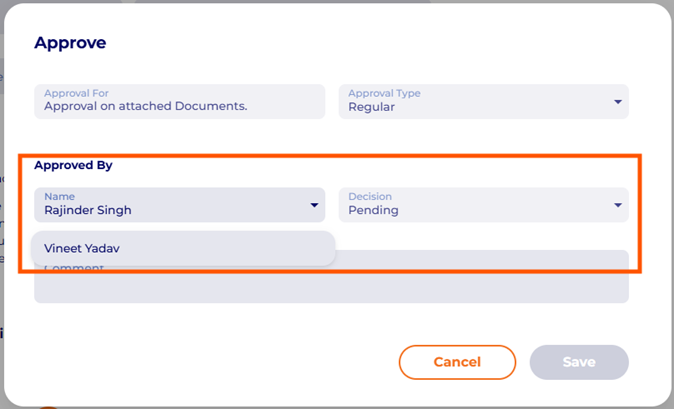This screenshot has width=674, height=409.
Task: Click the small 'Decision' field label
Action: click(370, 197)
